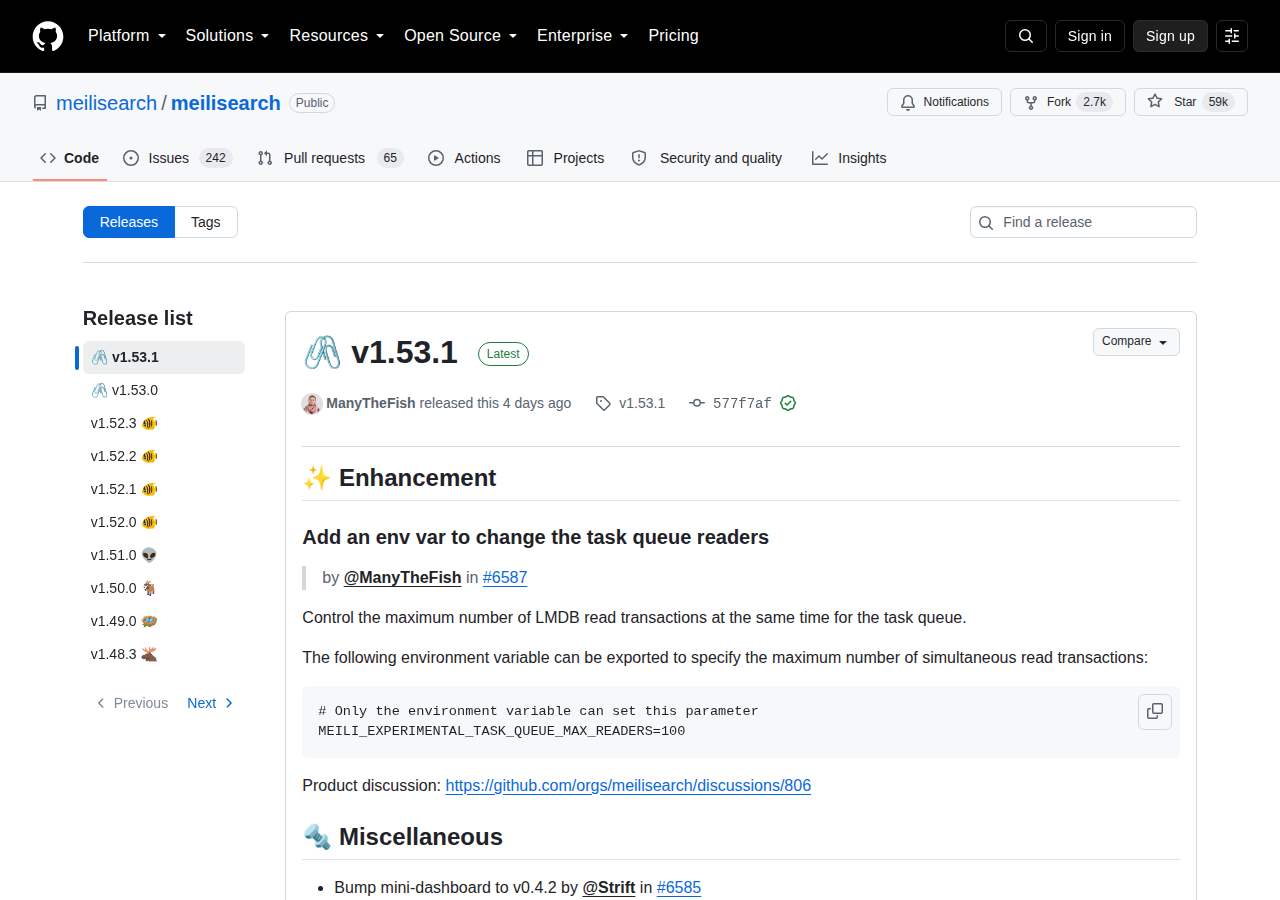Expand the Enterprise menu
1280x900 pixels.
pyautogui.click(x=583, y=36)
